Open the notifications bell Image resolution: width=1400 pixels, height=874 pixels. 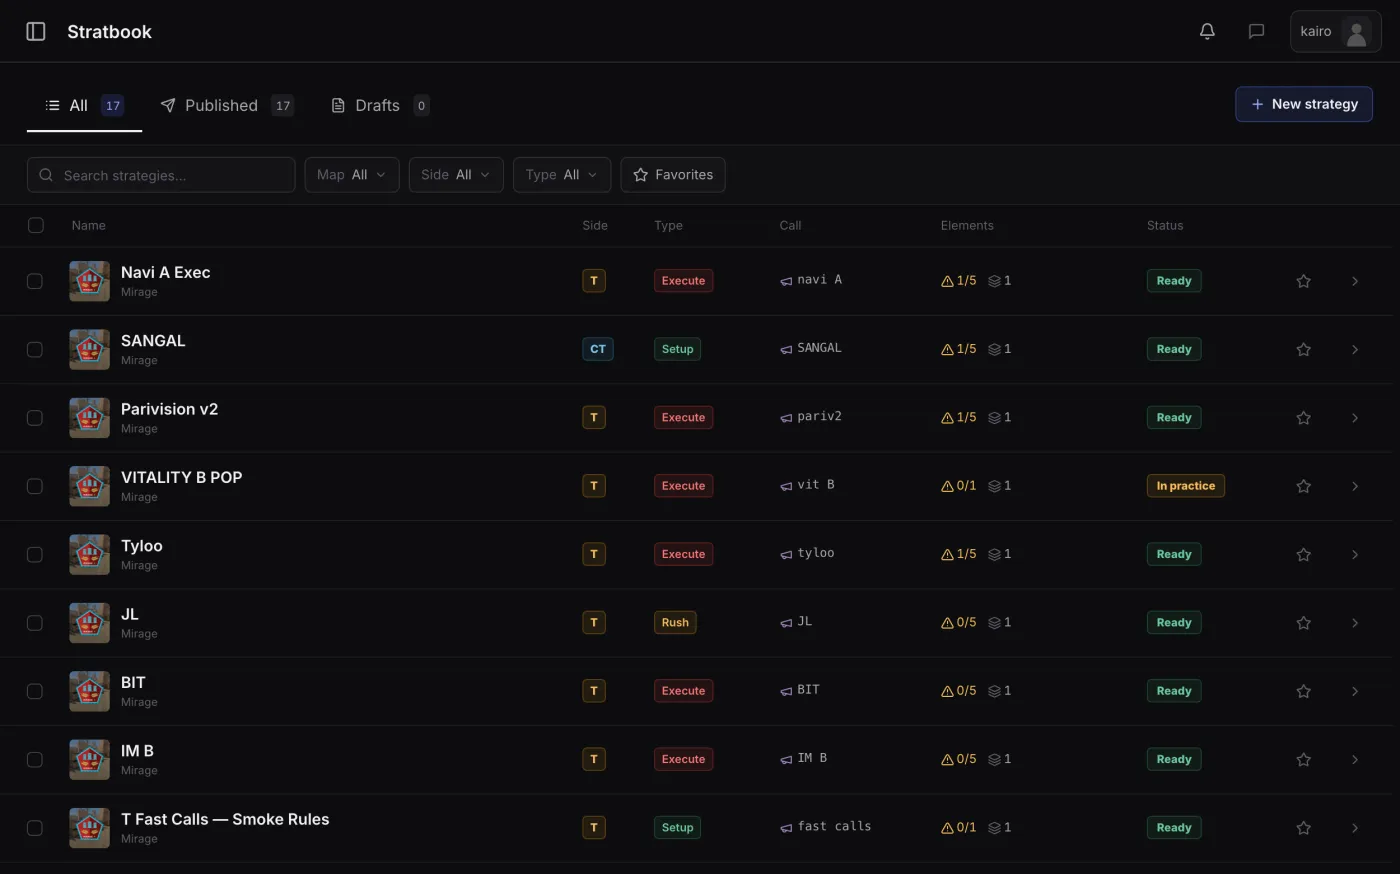pyautogui.click(x=1207, y=31)
